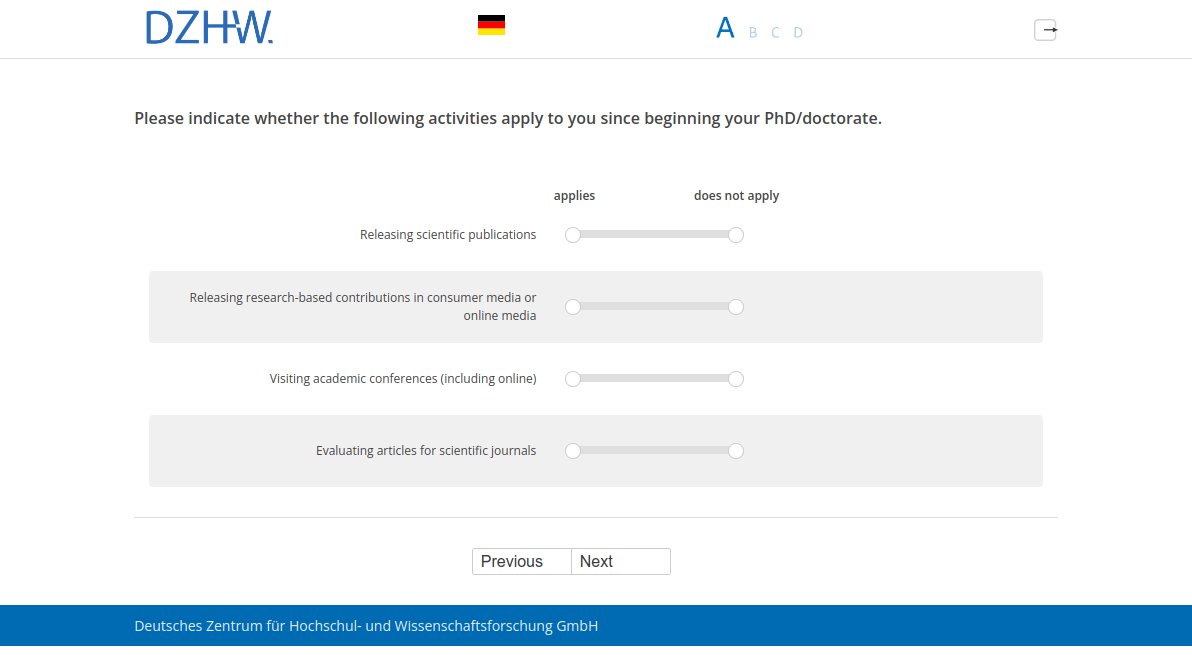Click the exit survey arrow icon
The image size is (1192, 655).
(1045, 30)
